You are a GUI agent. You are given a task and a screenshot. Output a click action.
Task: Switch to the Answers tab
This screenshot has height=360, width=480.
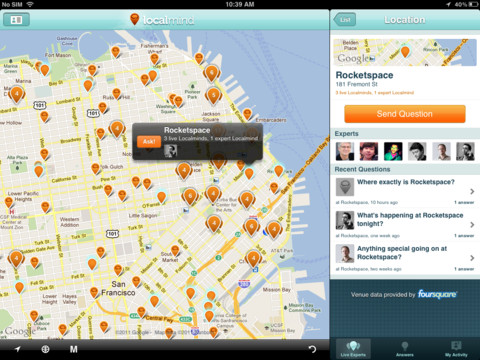coord(405,349)
